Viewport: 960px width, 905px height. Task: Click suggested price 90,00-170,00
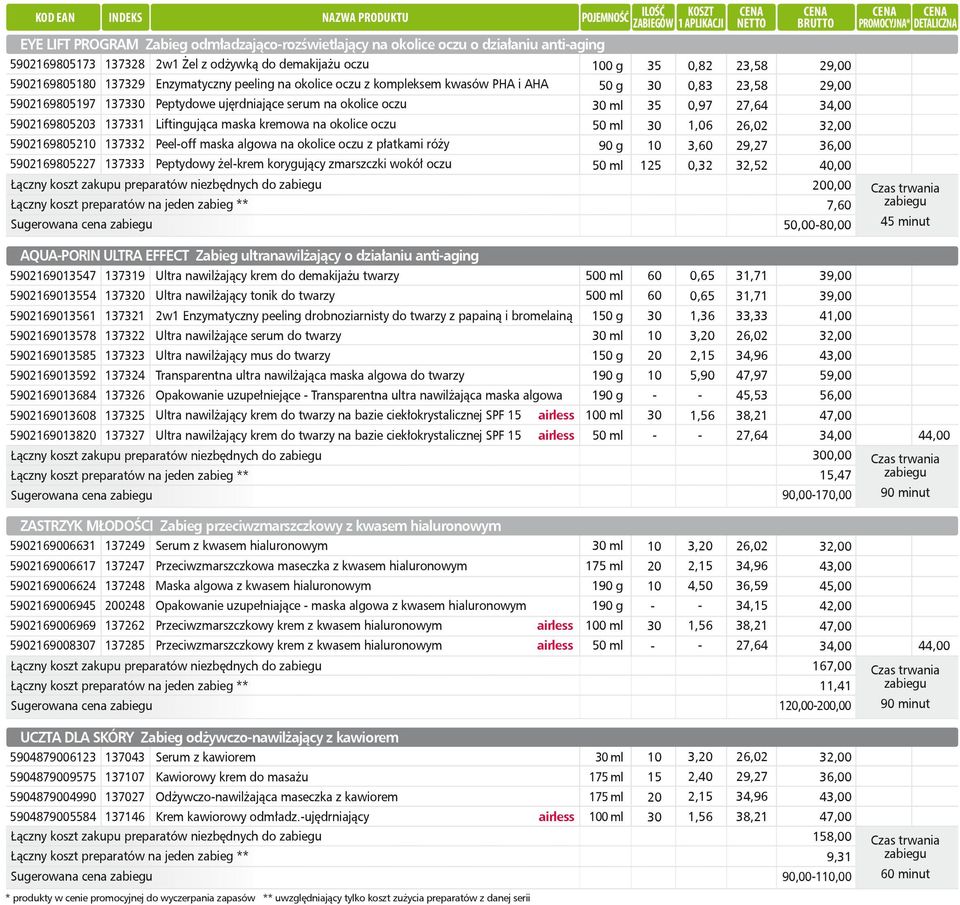click(x=817, y=495)
